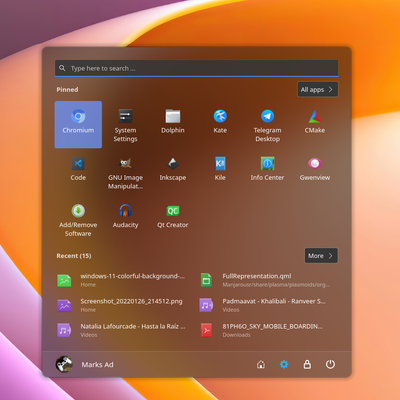
Task: Click the Pinned section heading
Action: coord(67,89)
